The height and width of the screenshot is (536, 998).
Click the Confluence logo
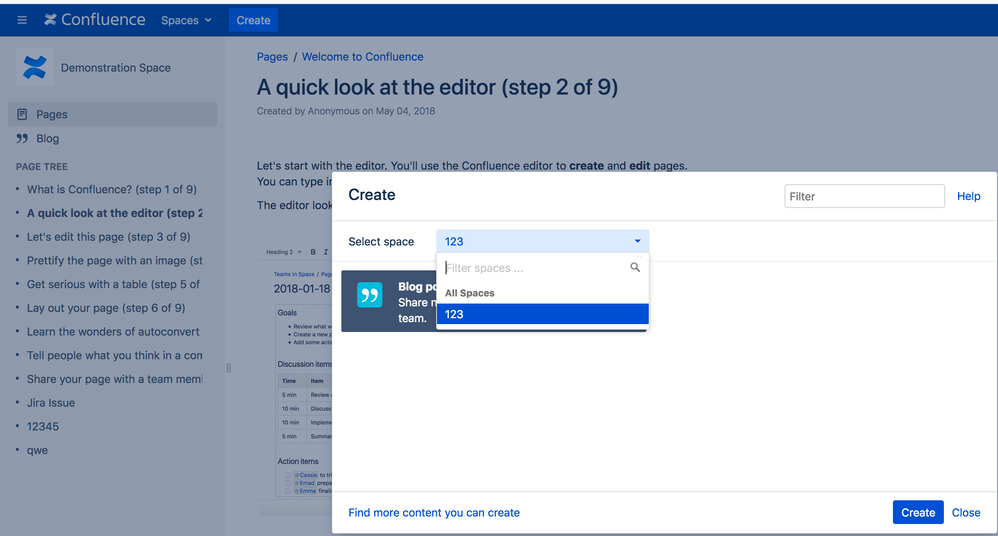[94, 20]
